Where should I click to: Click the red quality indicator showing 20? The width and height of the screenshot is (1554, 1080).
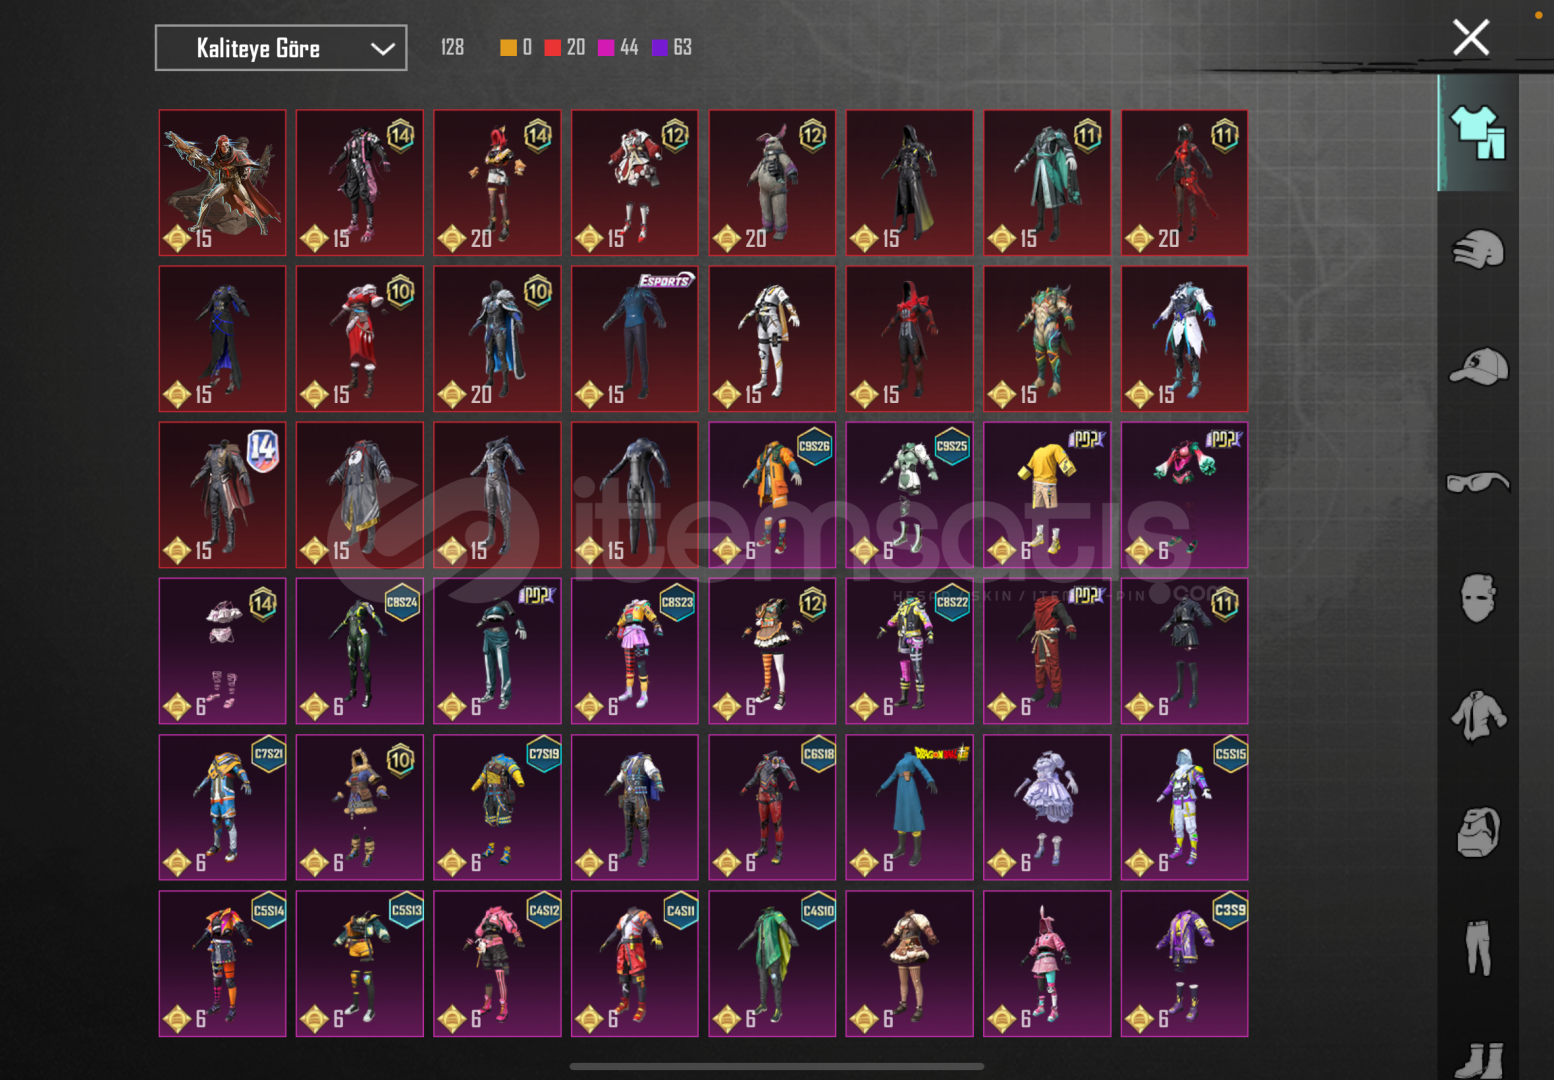(565, 47)
